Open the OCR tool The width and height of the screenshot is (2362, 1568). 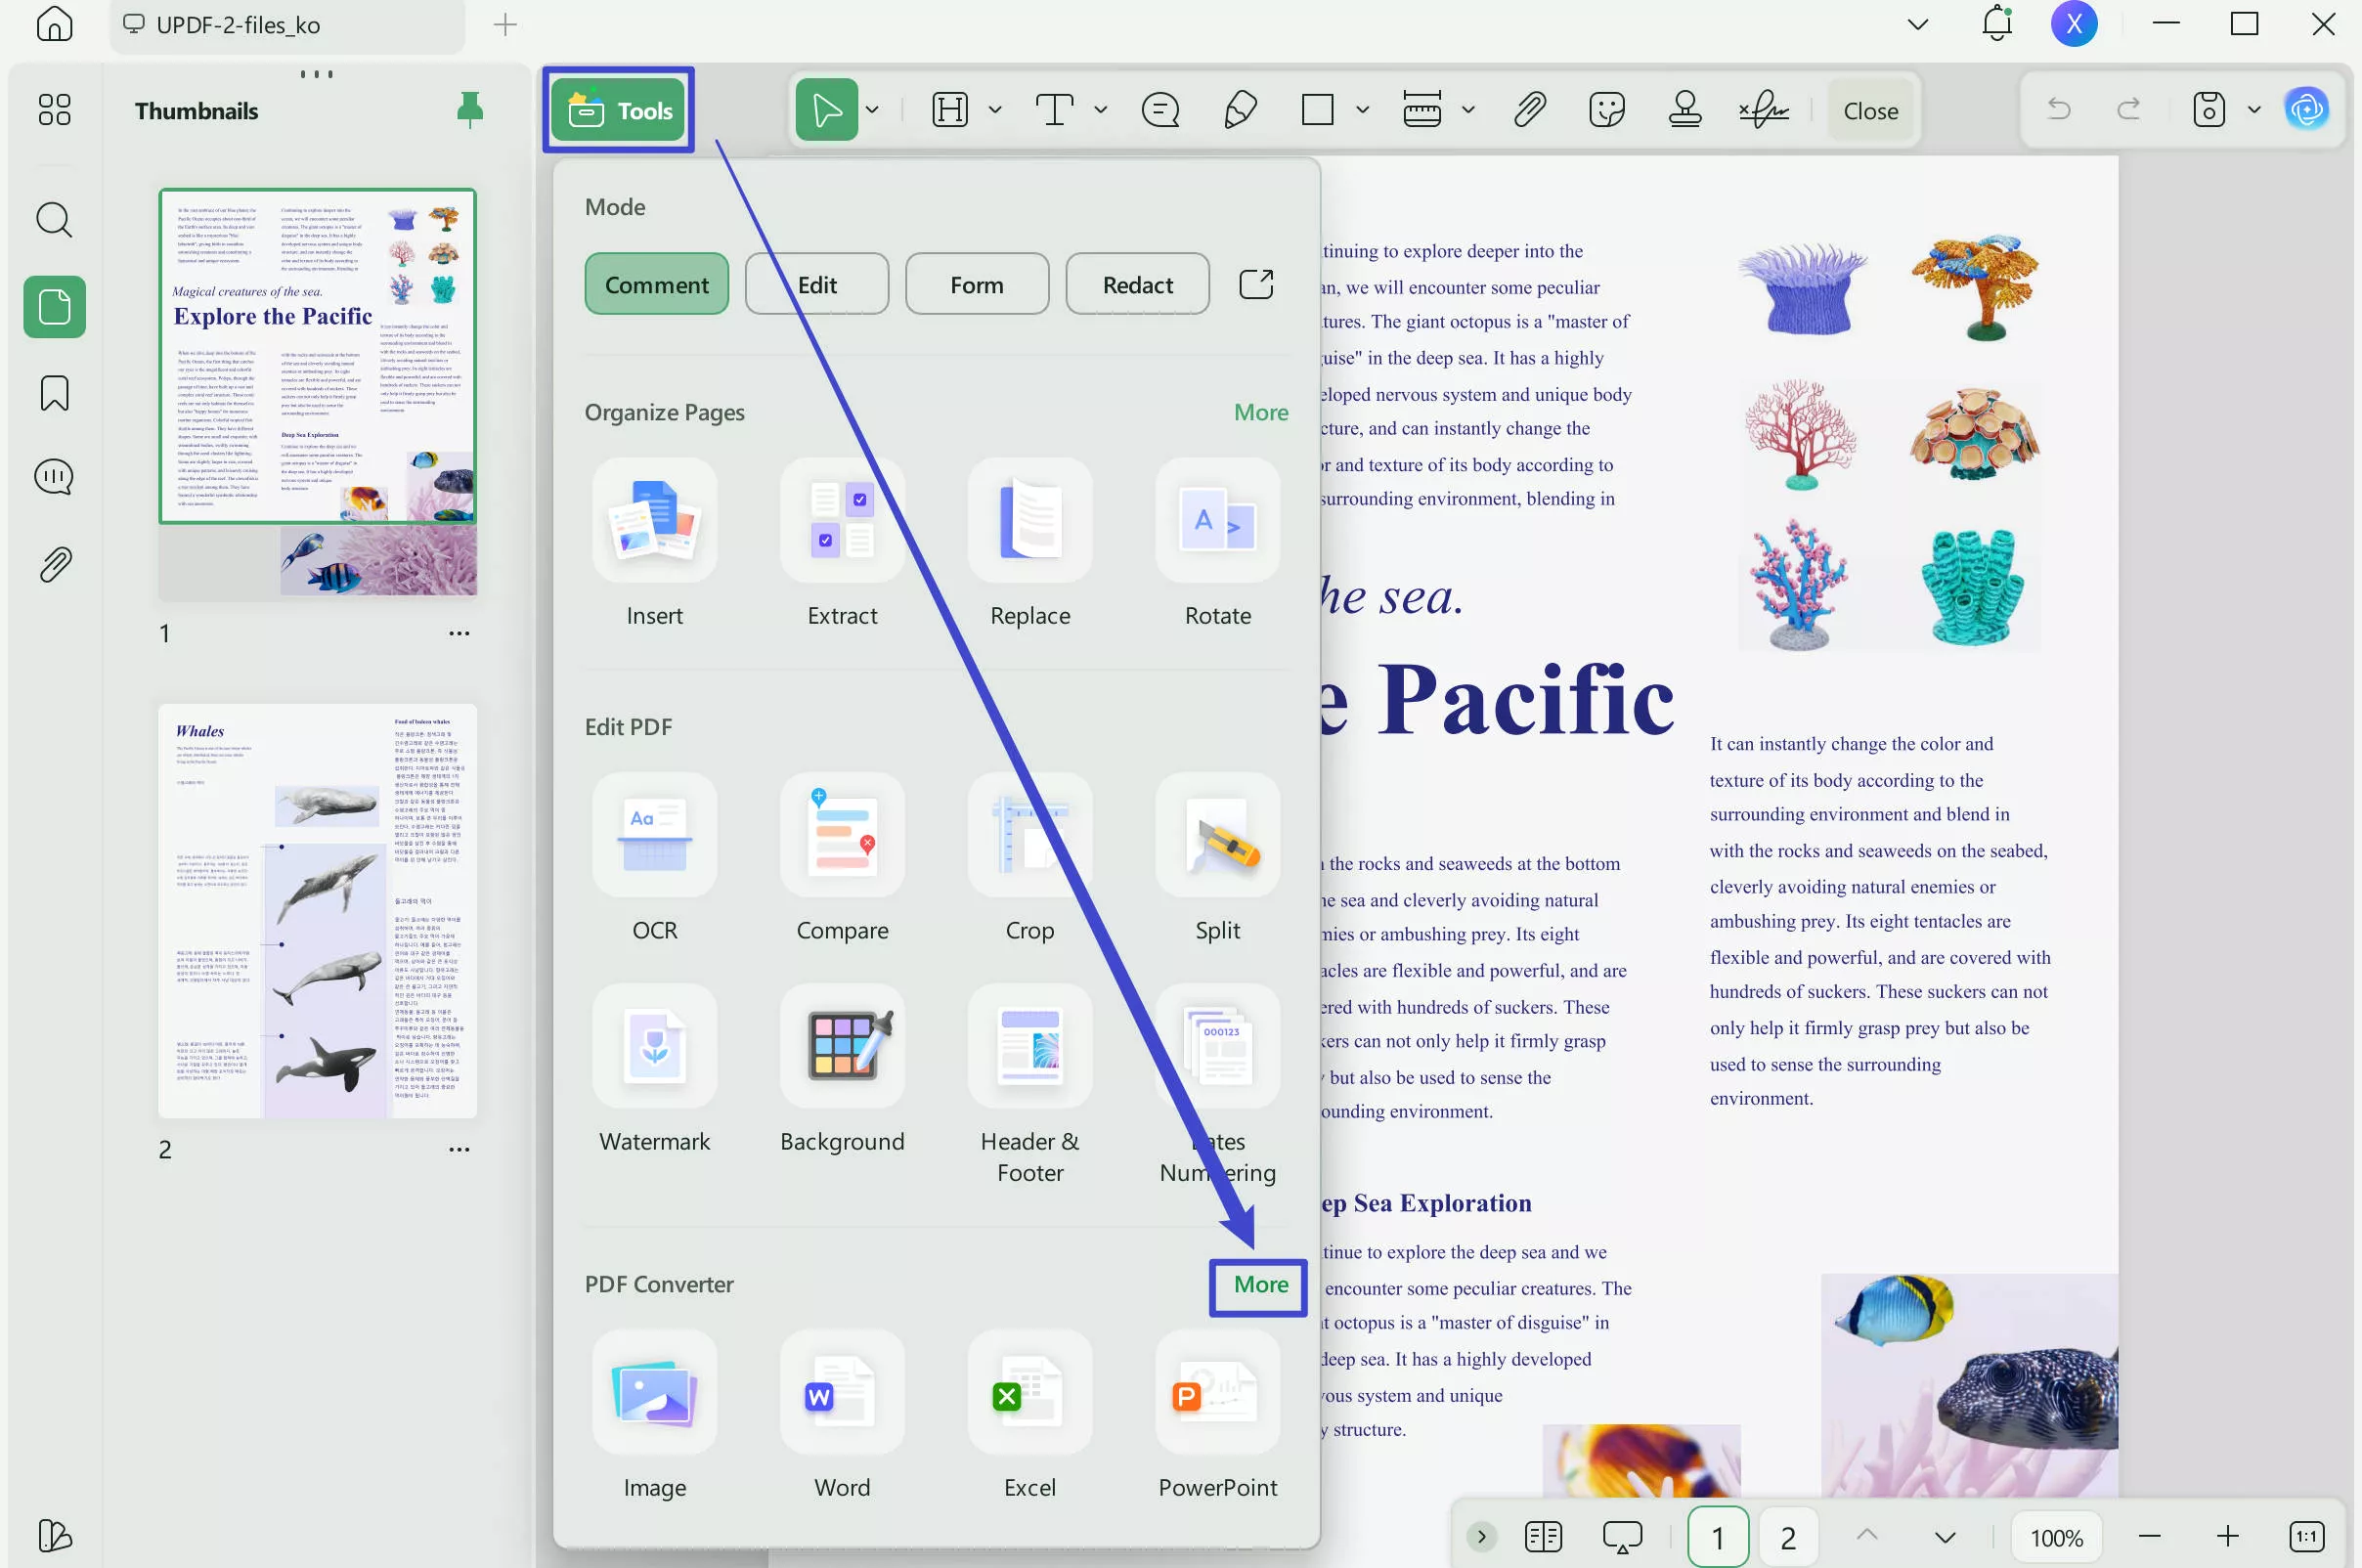click(655, 858)
